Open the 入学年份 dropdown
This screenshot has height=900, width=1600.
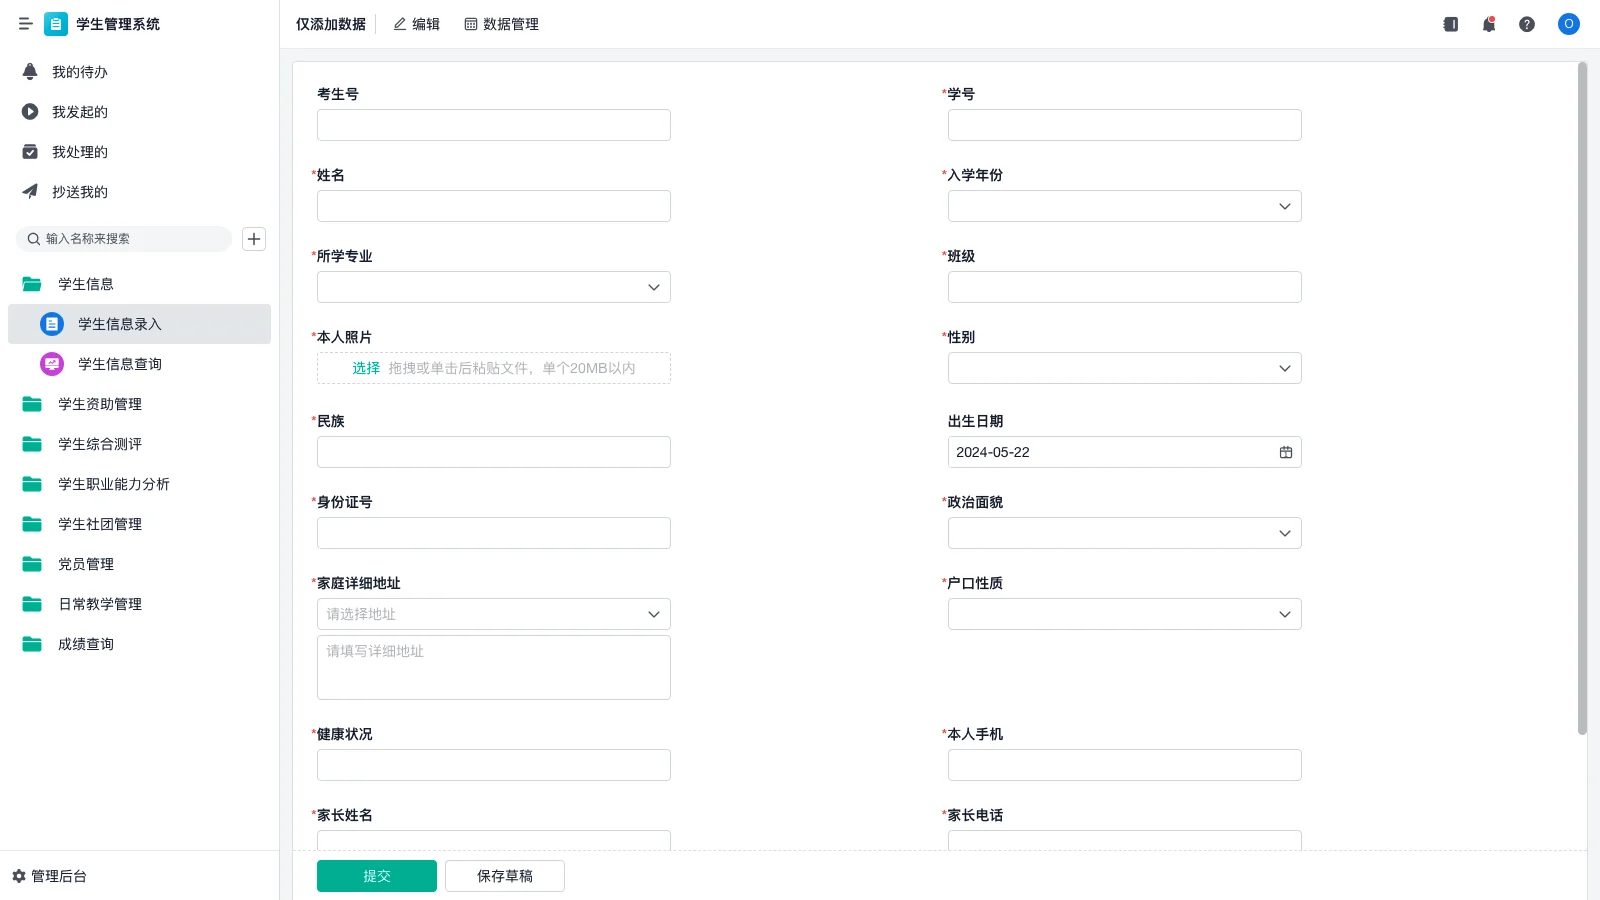point(1284,206)
